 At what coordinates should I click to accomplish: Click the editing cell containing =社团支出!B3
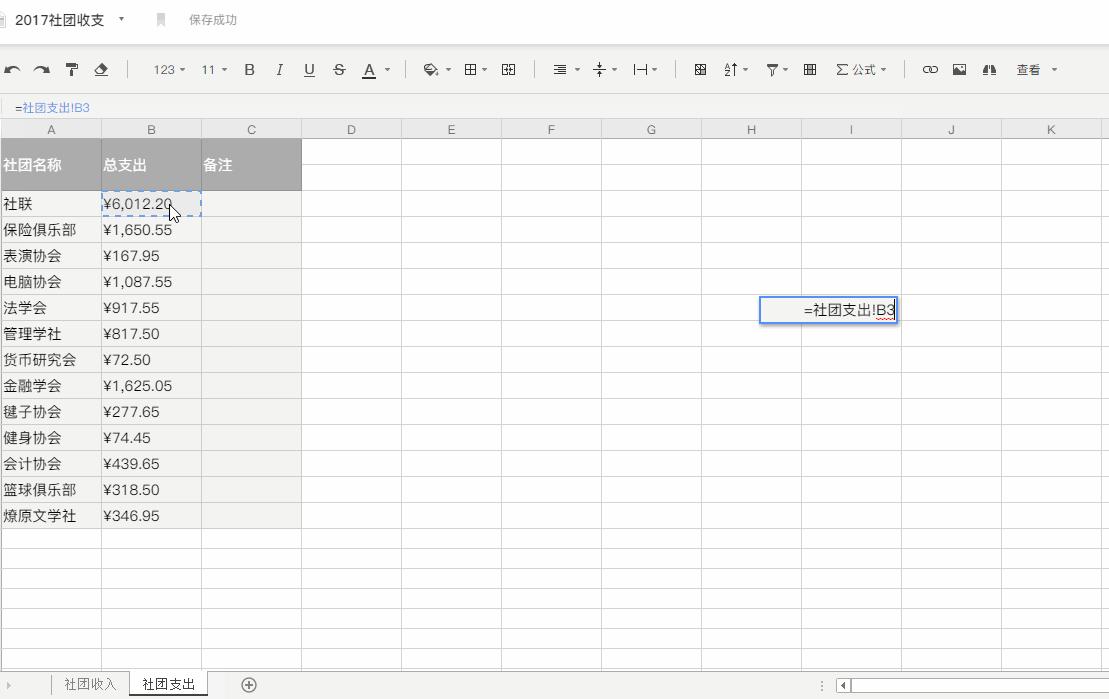[x=828, y=310]
